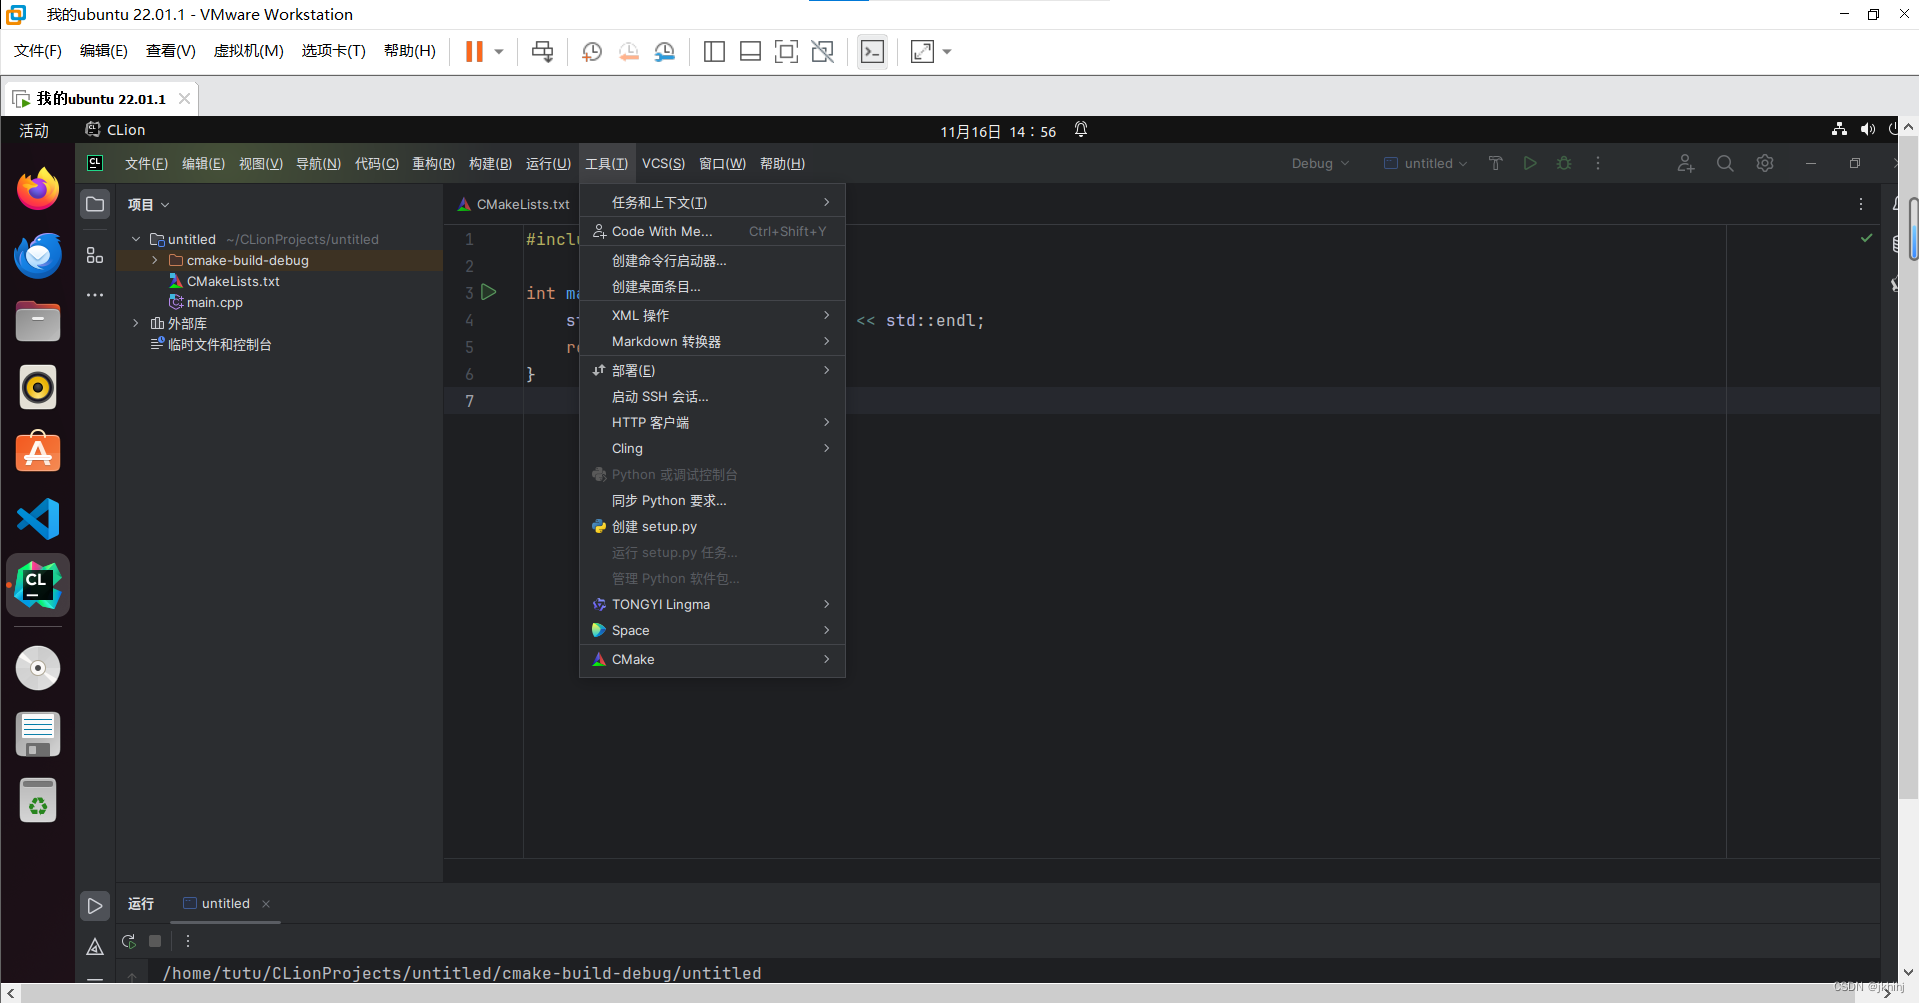Toggle the VMware thumbnail bar
Image resolution: width=1919 pixels, height=1003 pixels.
coord(750,51)
